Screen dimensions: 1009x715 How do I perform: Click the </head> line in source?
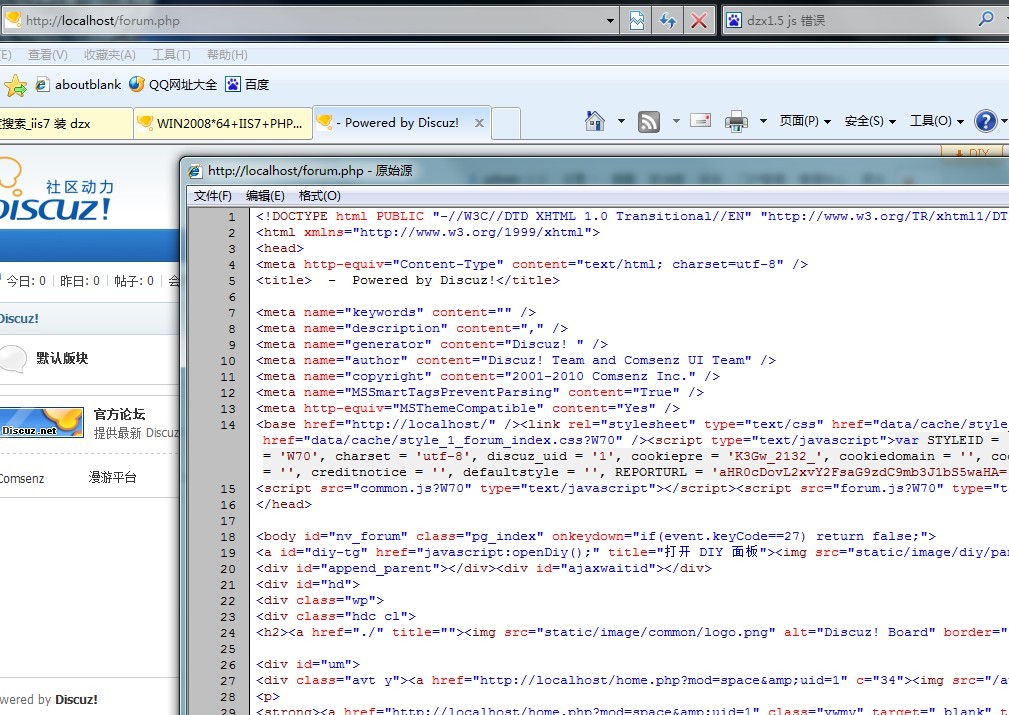coord(284,505)
